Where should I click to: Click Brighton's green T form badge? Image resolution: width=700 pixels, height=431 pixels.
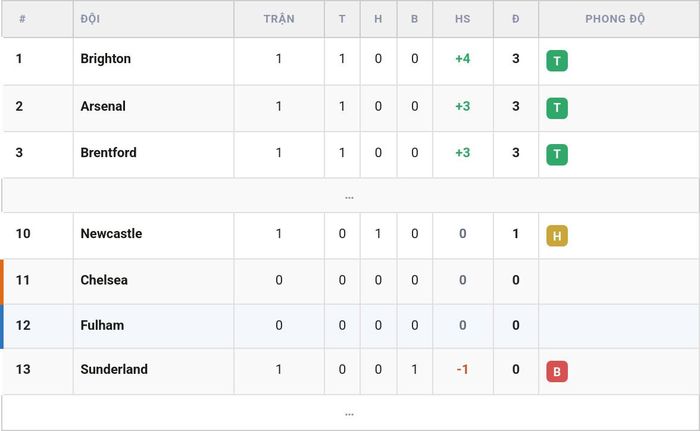click(x=557, y=61)
